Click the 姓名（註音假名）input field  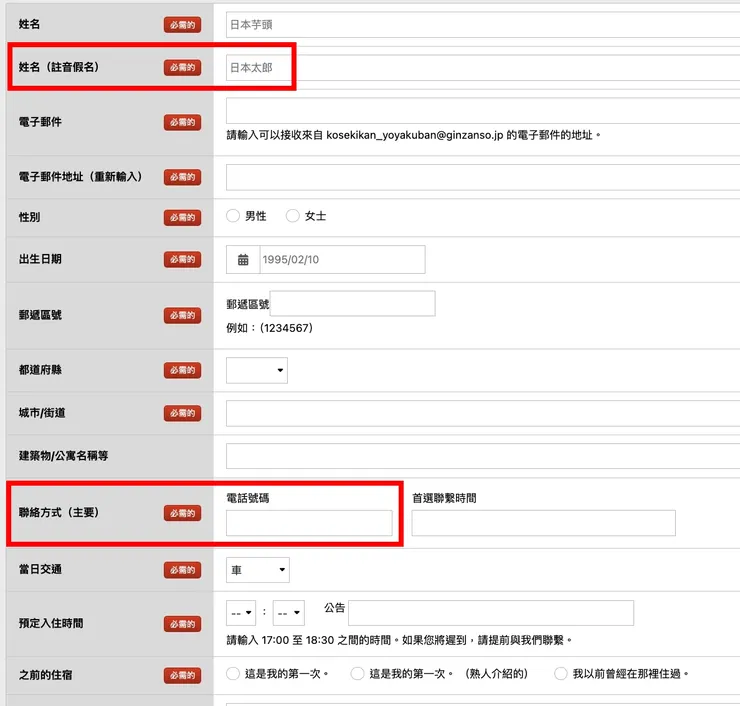point(483,67)
